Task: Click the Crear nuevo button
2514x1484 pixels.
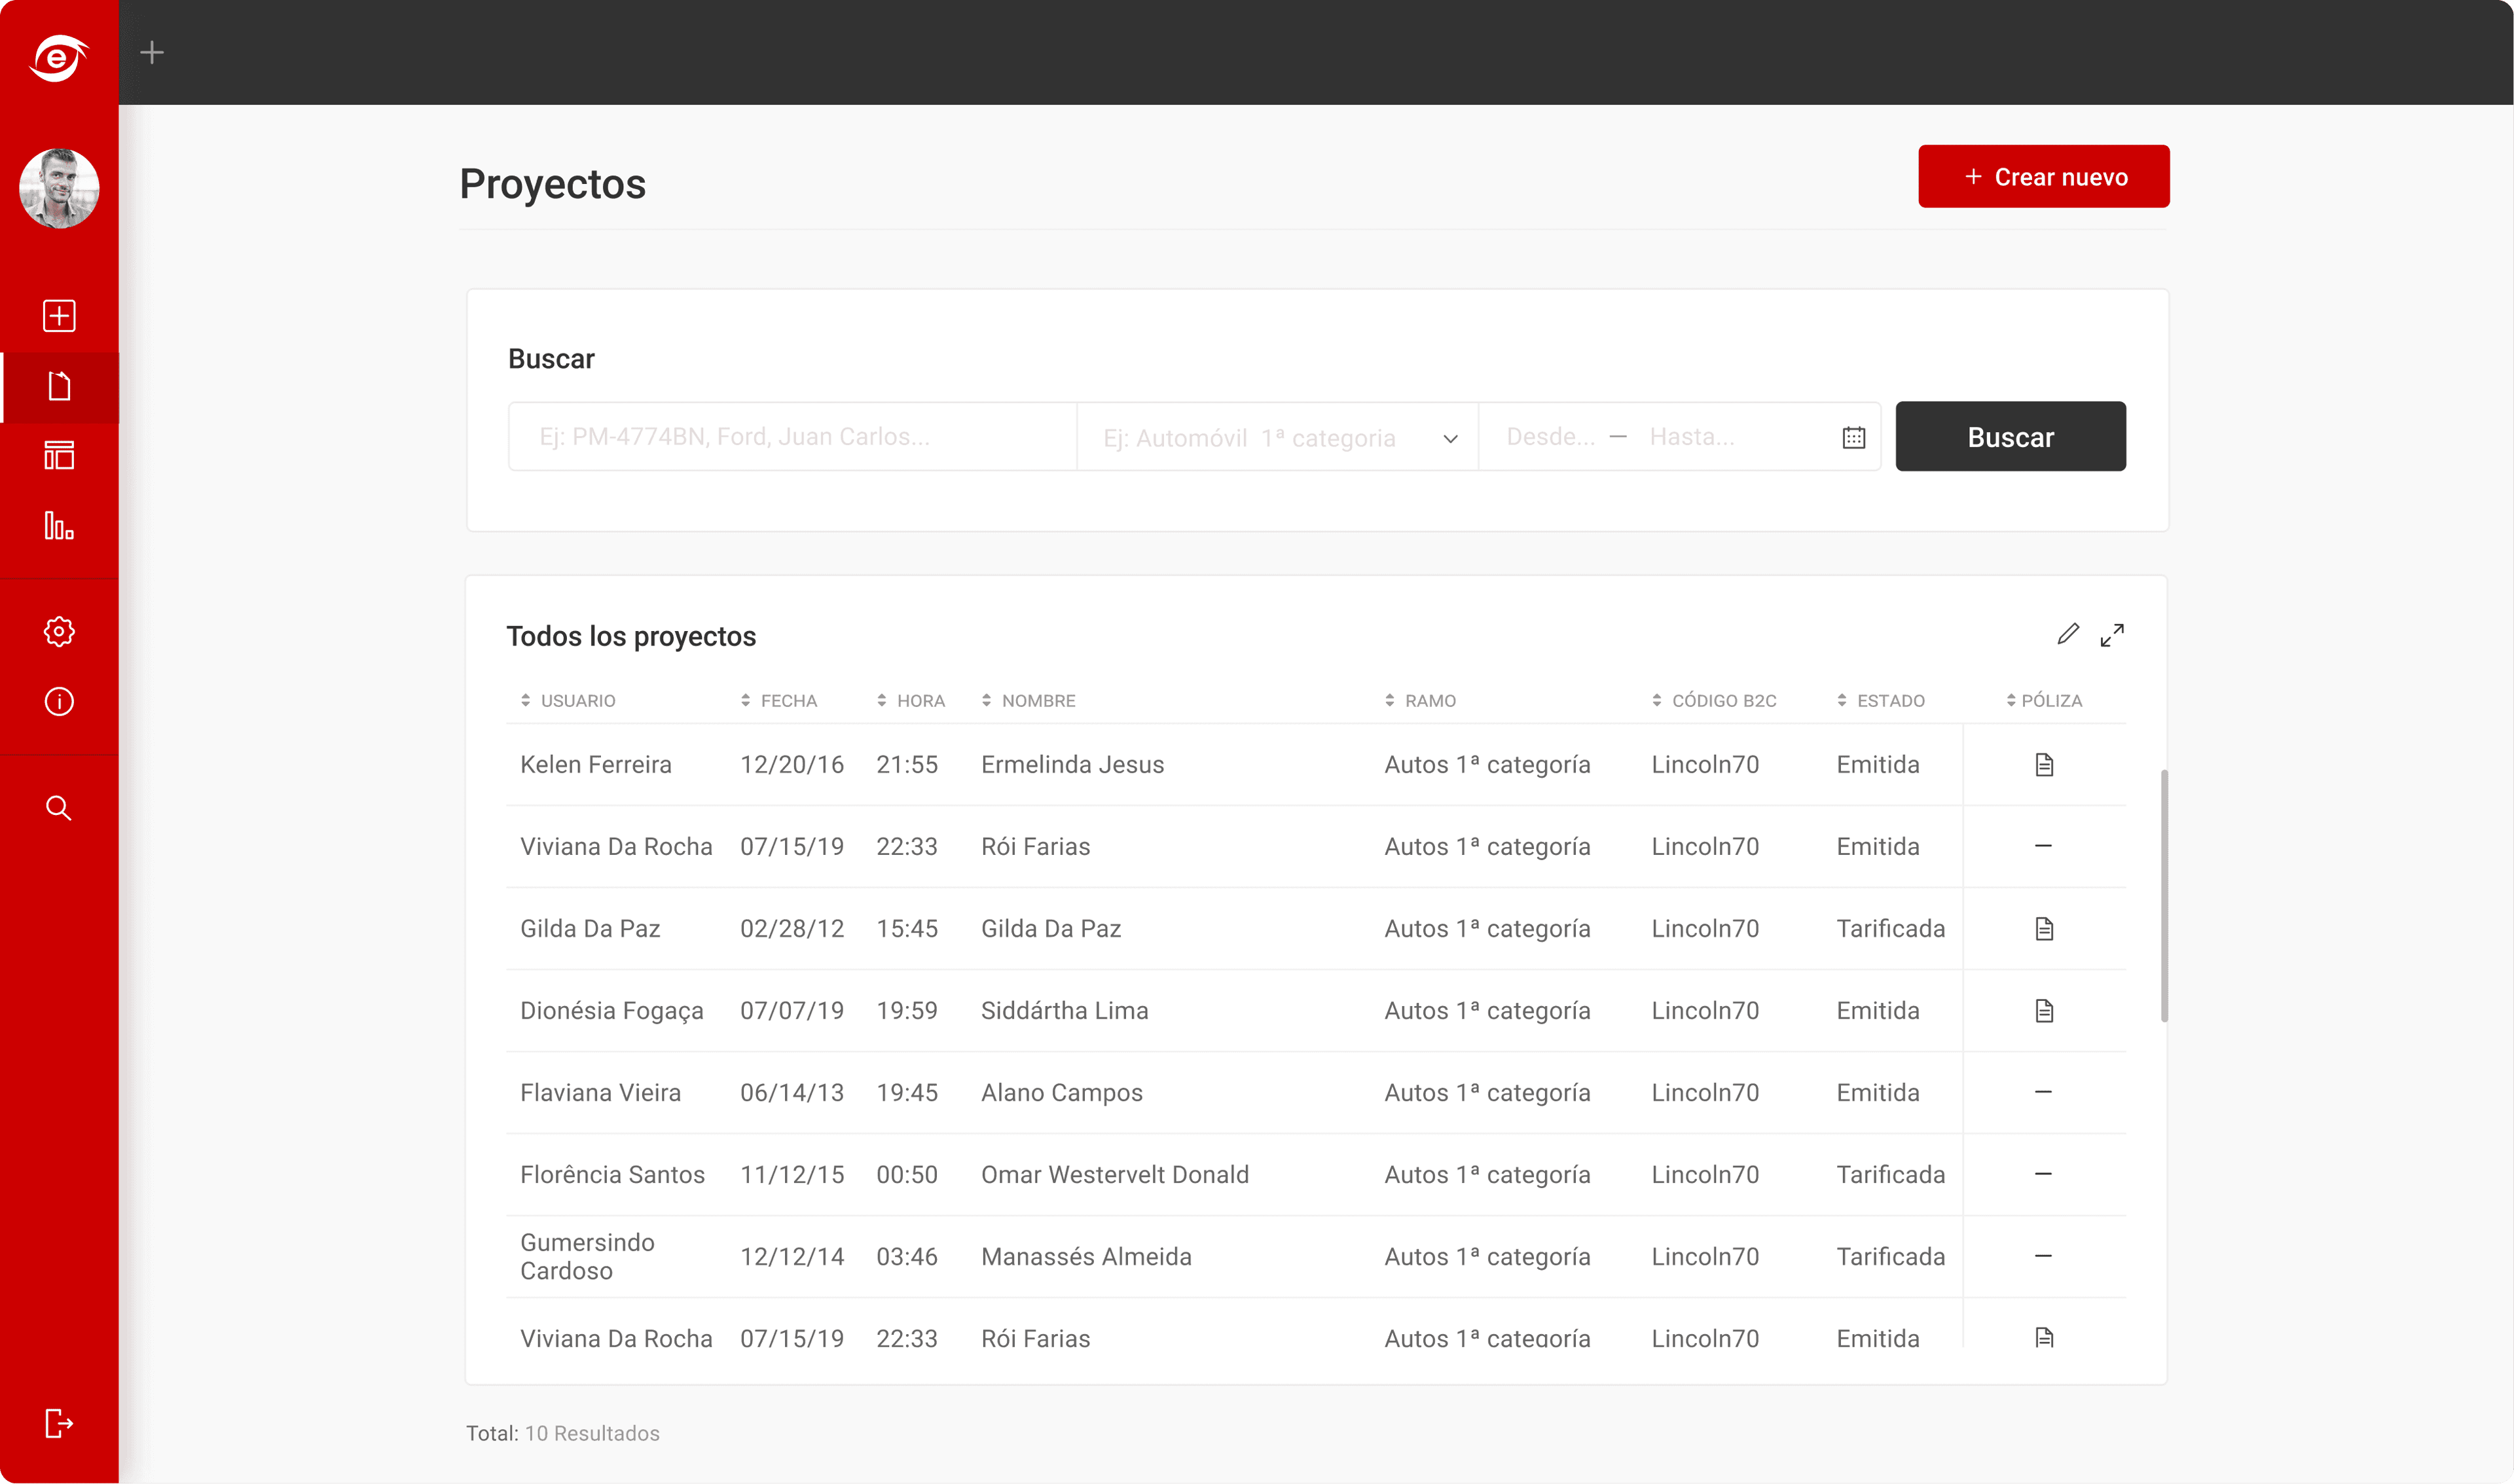Action: pos(2043,177)
